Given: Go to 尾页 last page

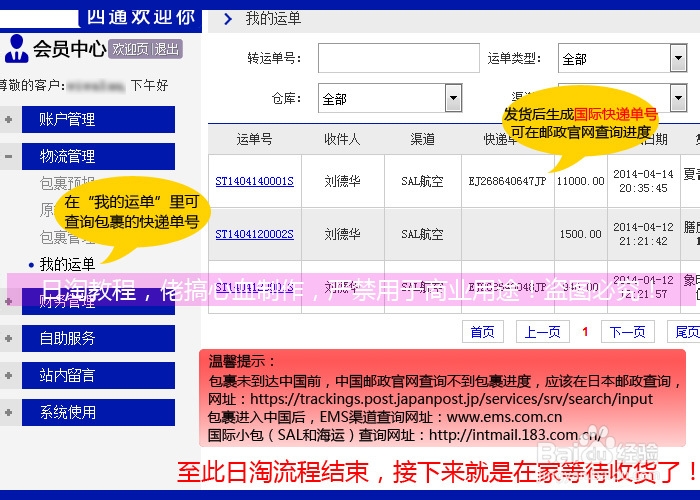Looking at the screenshot, I should pos(685,332).
